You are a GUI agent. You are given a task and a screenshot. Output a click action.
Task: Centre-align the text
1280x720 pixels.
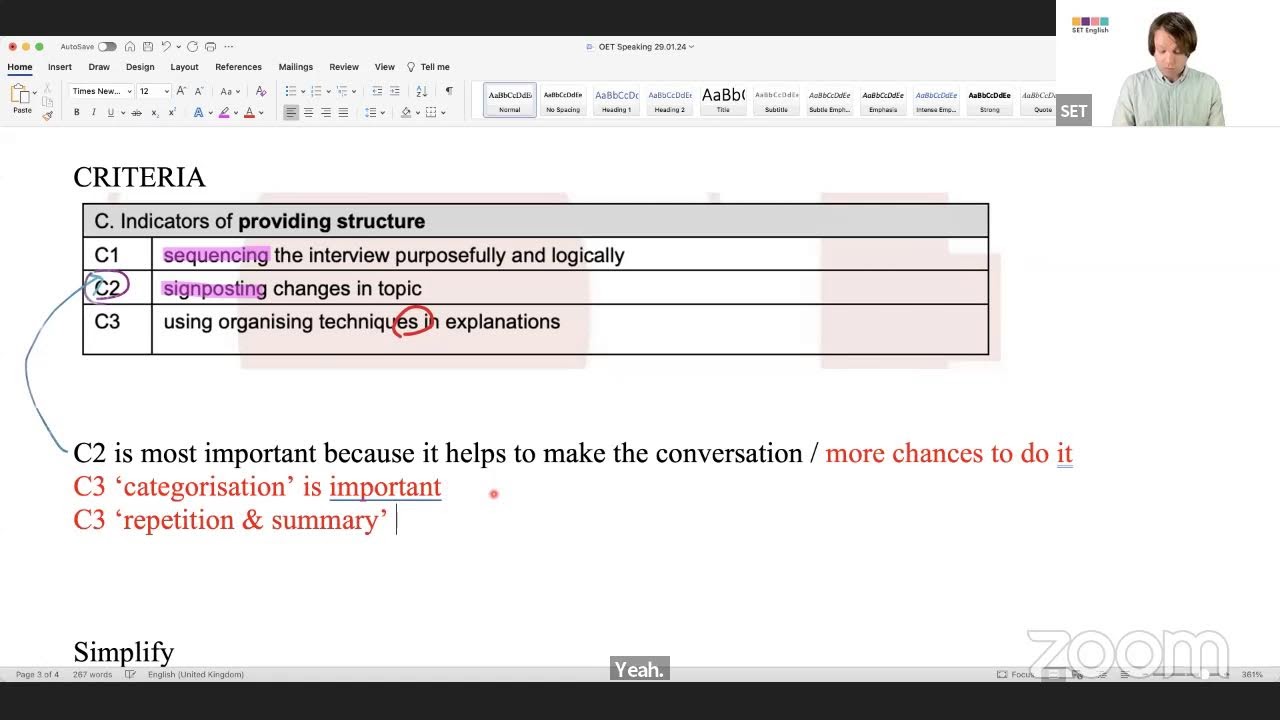(308, 113)
